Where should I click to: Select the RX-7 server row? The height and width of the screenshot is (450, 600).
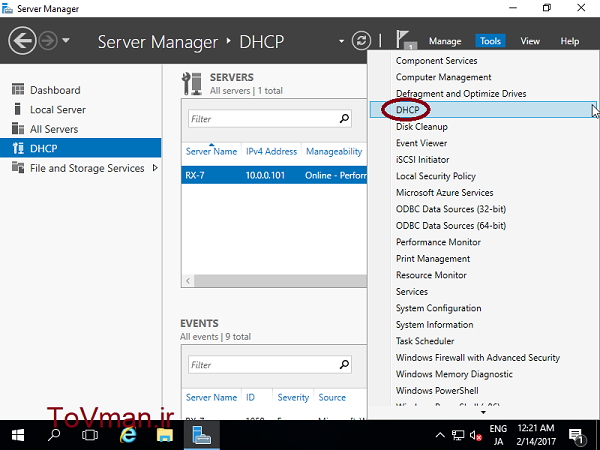coord(274,175)
